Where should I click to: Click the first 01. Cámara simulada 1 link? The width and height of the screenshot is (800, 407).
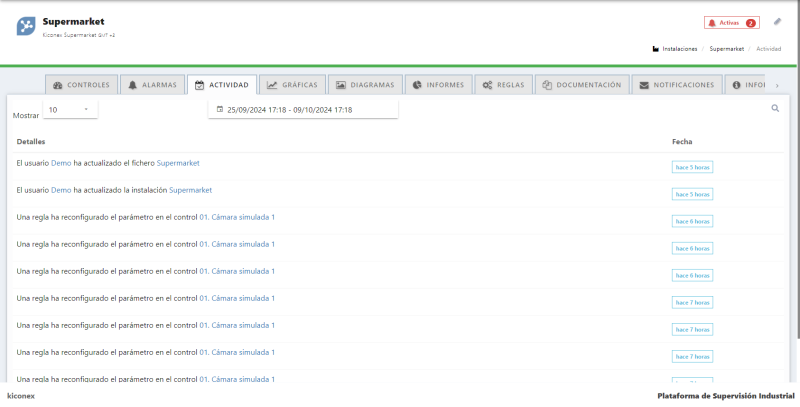[x=237, y=216]
